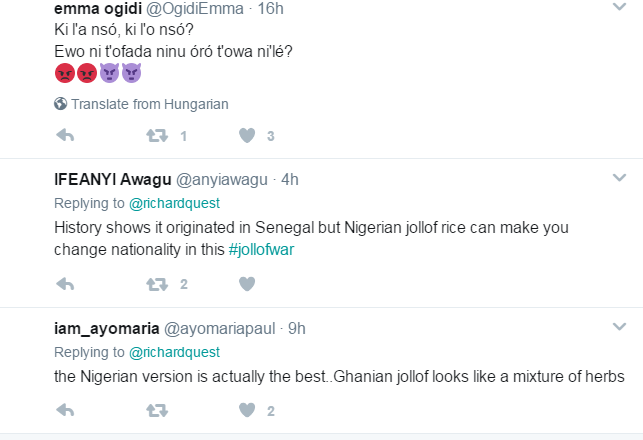
Task: Click Translate from Hungarian link
Action: click(x=150, y=104)
